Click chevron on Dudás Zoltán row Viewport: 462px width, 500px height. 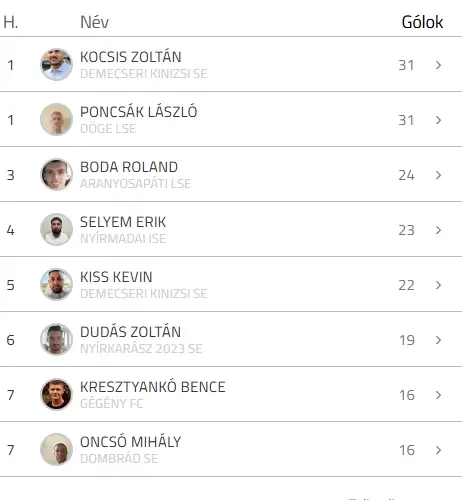439,340
